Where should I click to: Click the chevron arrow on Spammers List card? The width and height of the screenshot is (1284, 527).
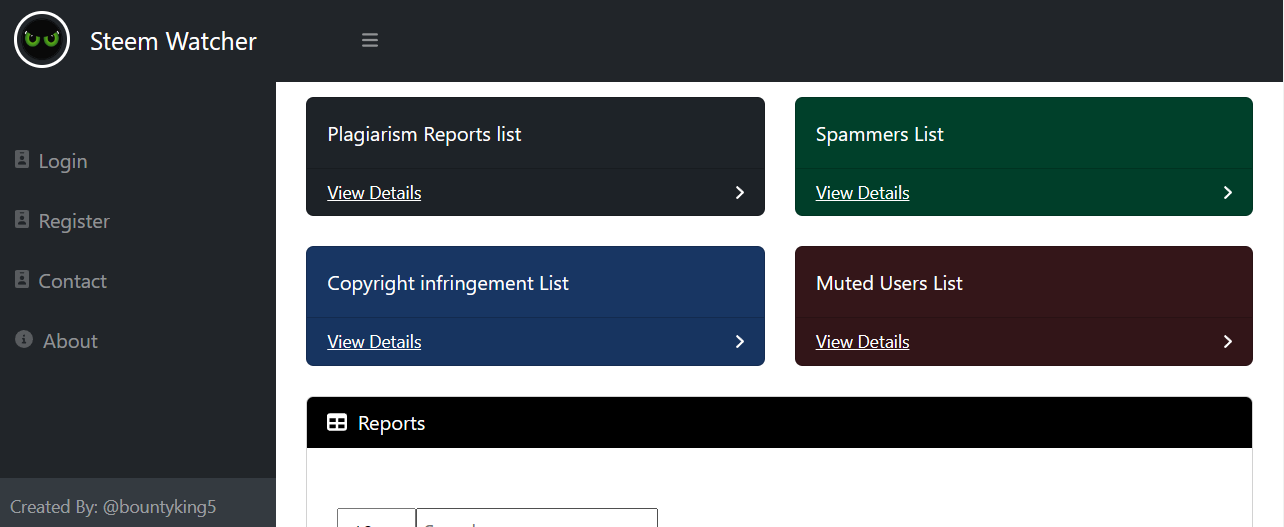(x=1228, y=192)
